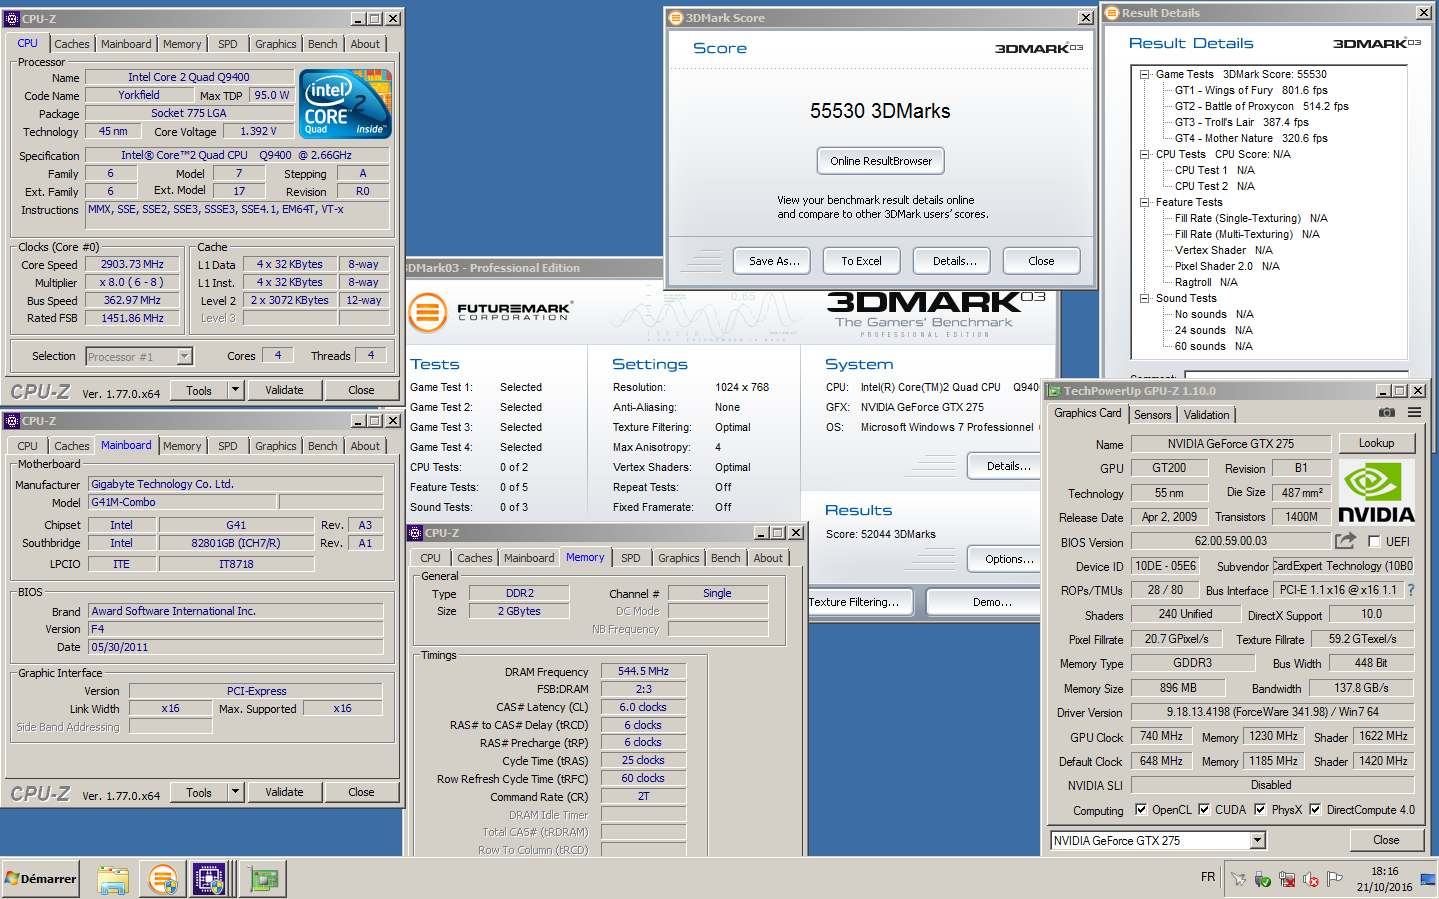
Task: Click title icon of CPU-Z Memory window
Action: coord(416,533)
